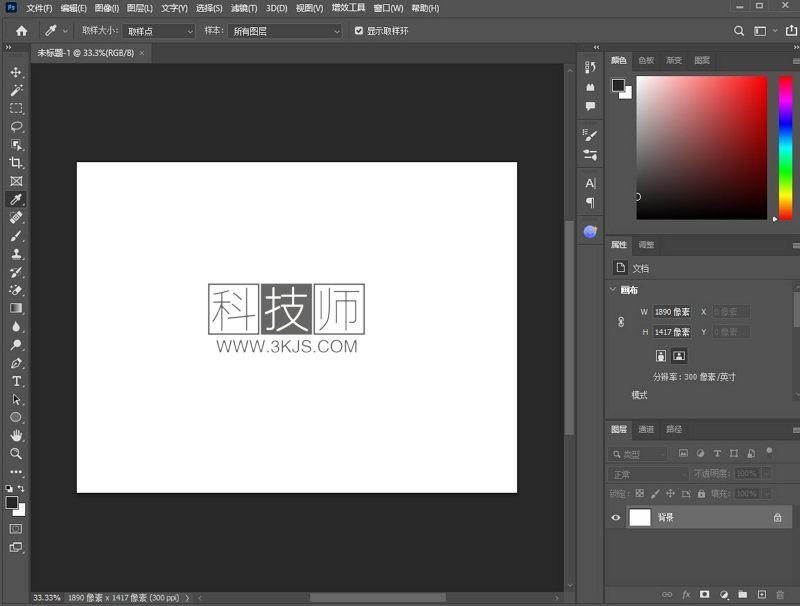
Task: Click the lock icon on 背景 layer
Action: tap(777, 517)
